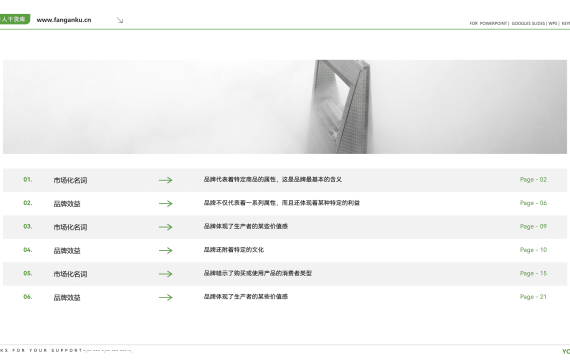Image resolution: width=570 pixels, height=360 pixels.
Task: Click the row 05 description text
Action: [258, 273]
